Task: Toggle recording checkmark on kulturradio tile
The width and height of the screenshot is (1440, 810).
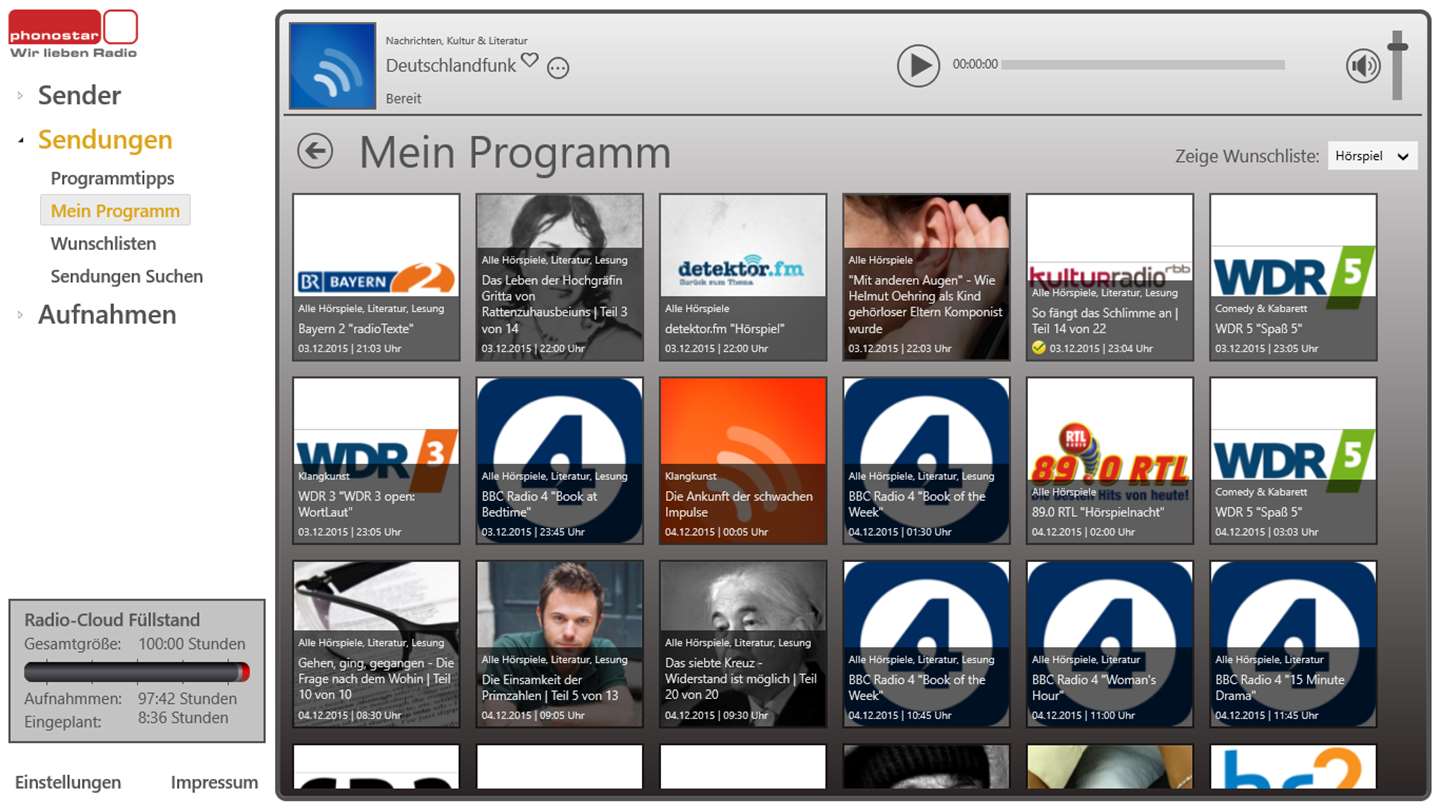Action: pyautogui.click(x=1039, y=349)
